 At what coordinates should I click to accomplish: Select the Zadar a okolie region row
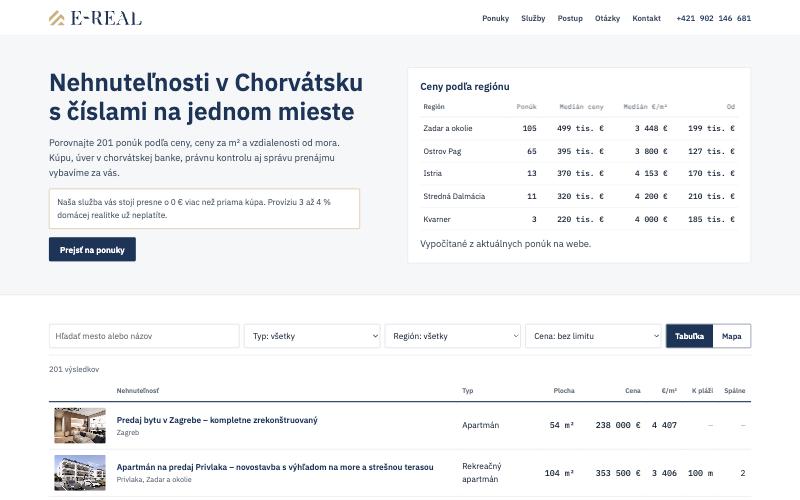(579, 129)
